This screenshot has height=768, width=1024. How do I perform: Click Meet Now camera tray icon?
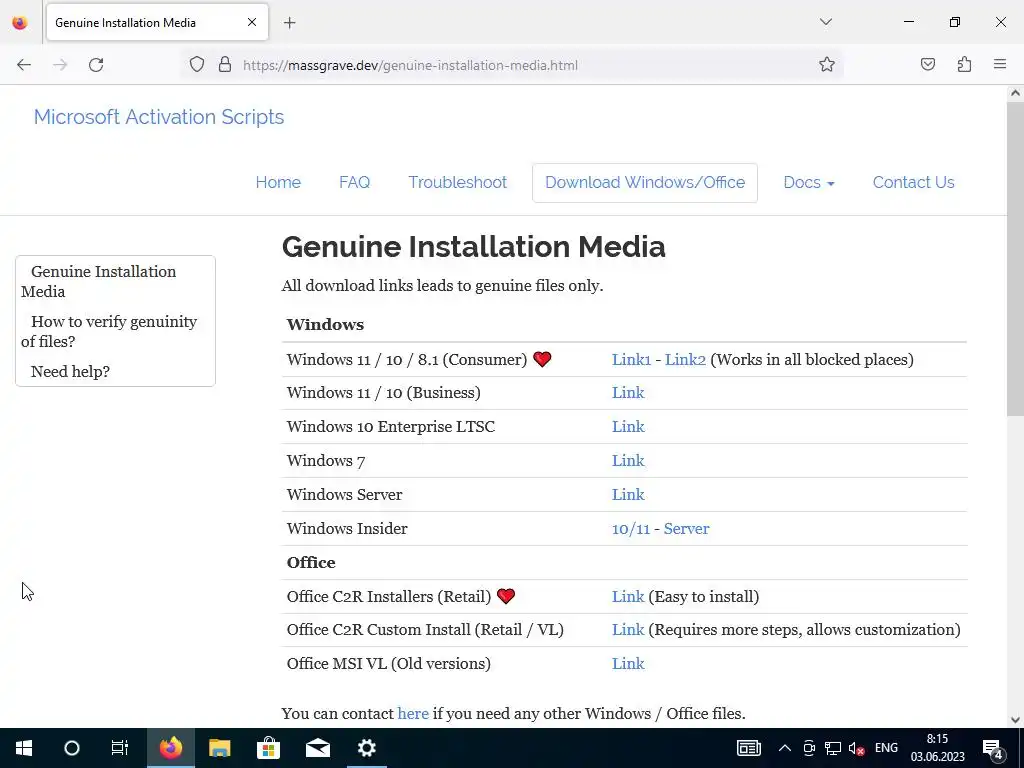coord(809,748)
